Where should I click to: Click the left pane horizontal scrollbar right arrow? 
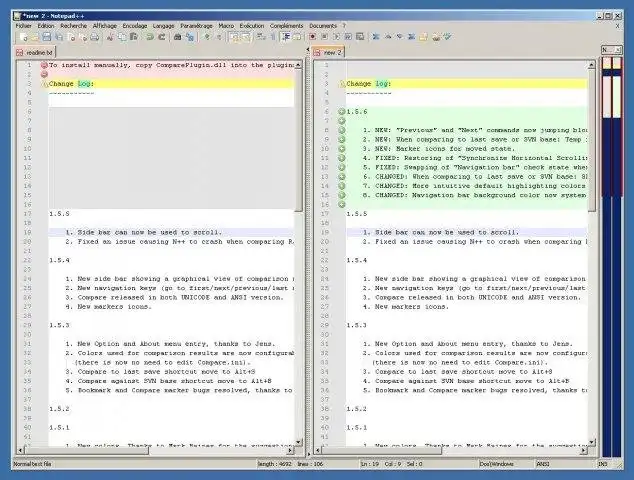tap(290, 450)
